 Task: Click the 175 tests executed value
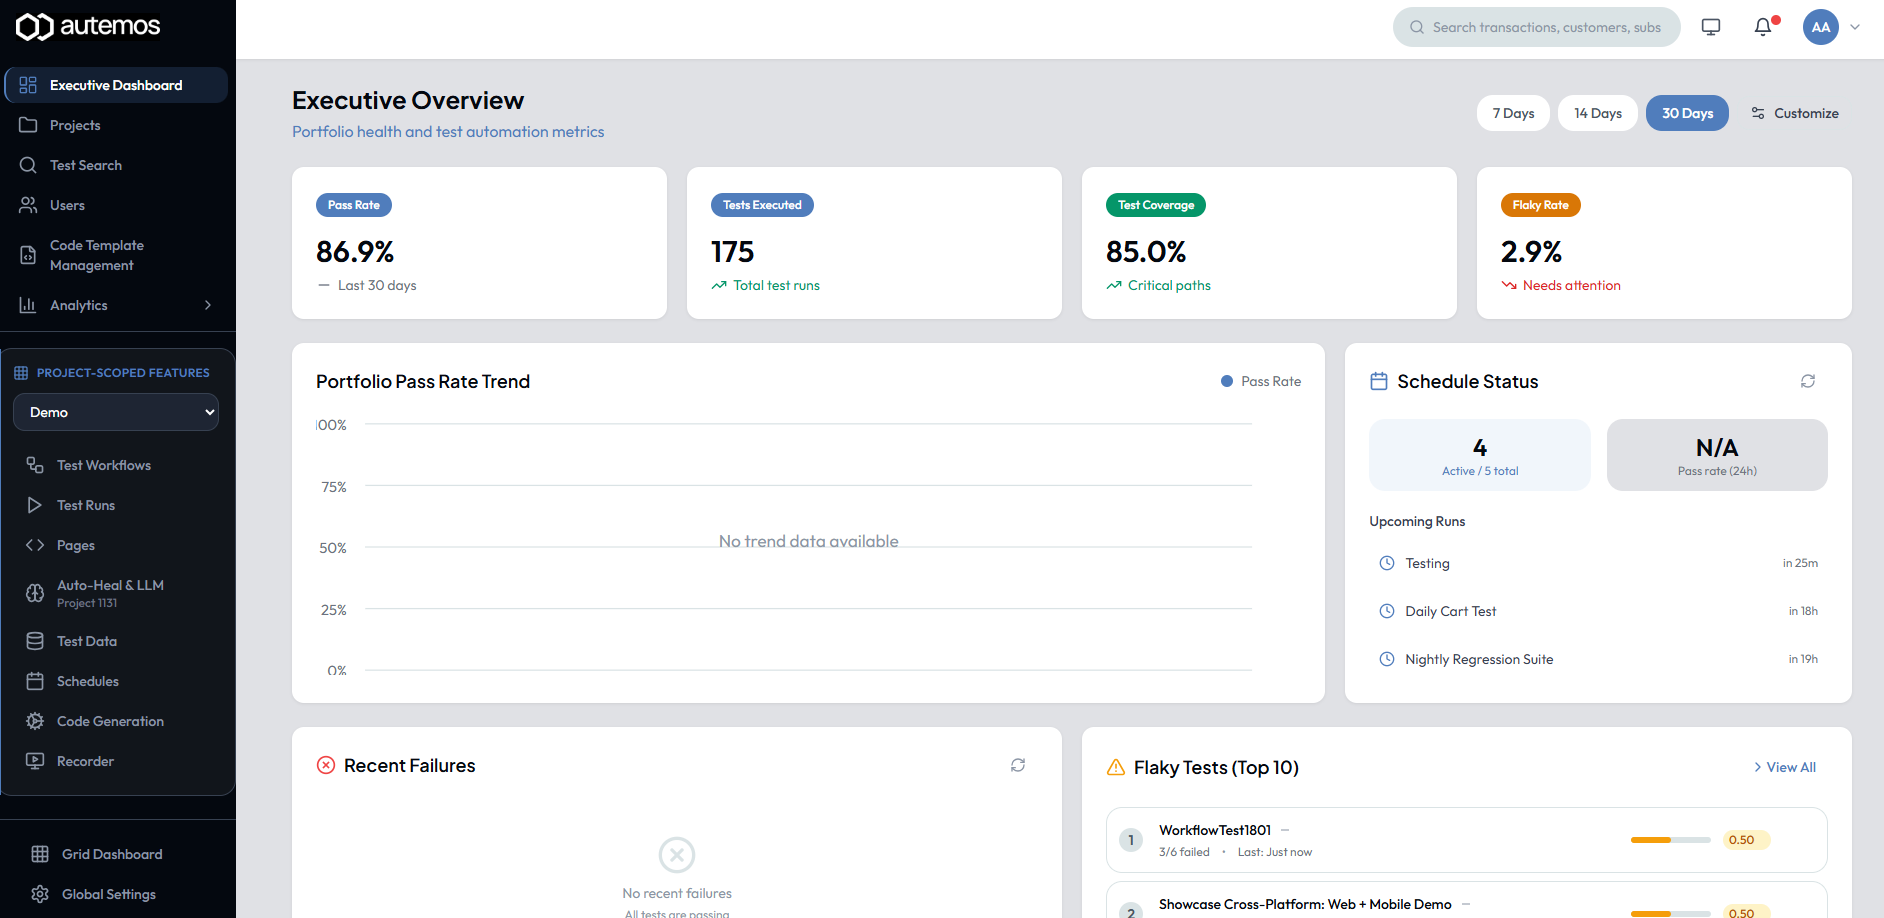pos(733,252)
